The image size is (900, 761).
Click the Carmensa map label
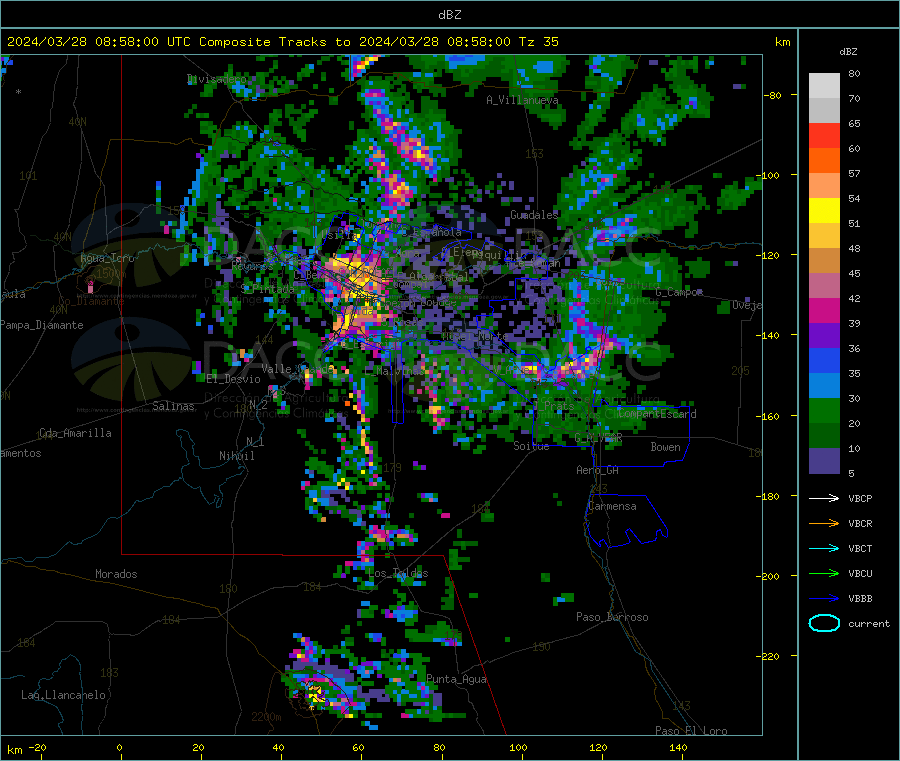612,506
